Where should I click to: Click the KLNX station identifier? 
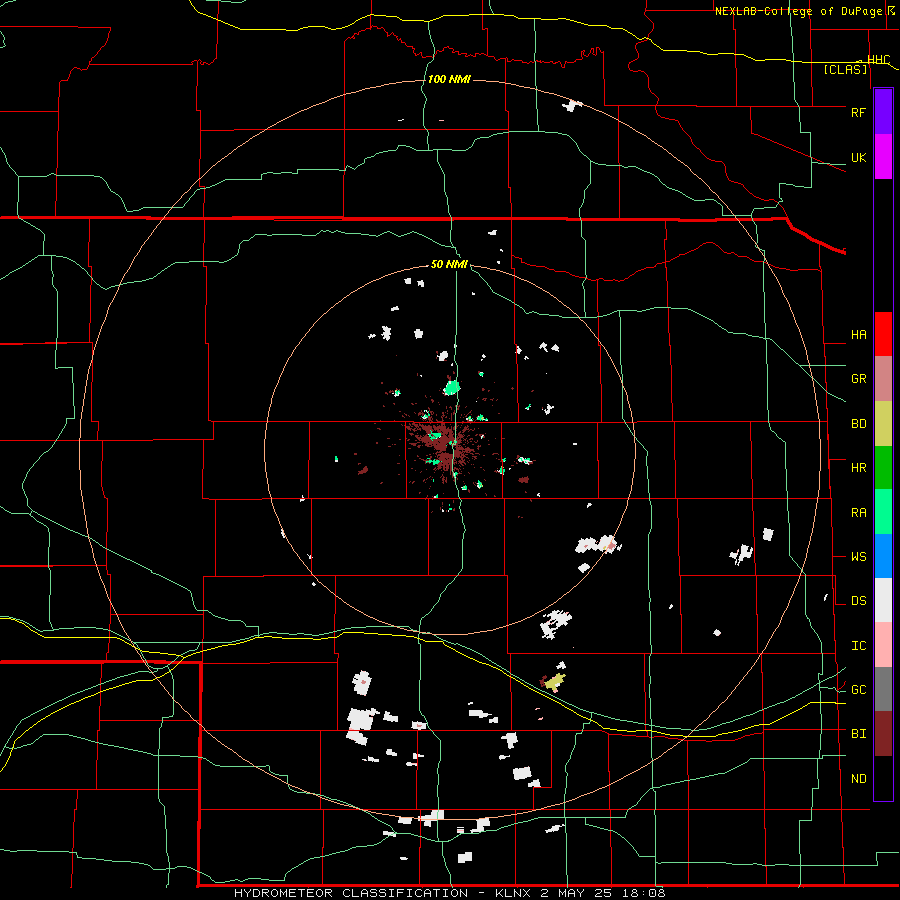(514, 893)
